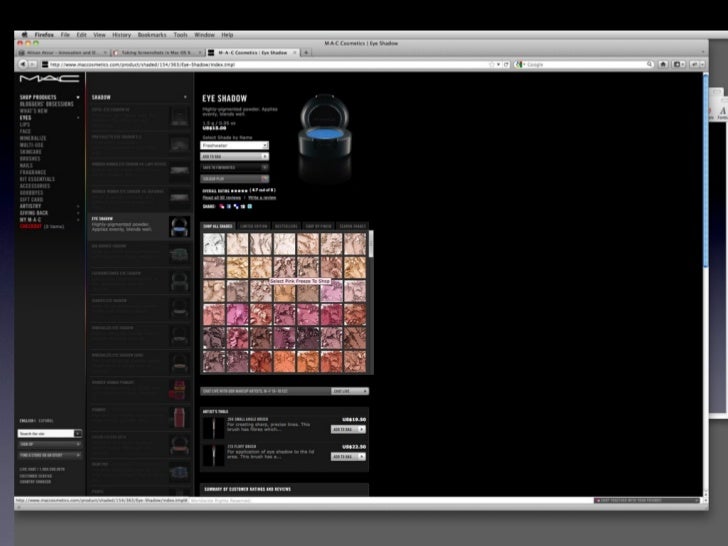Screen dimensions: 728x546
Task: Click the first pink share icon
Action: 222,207
